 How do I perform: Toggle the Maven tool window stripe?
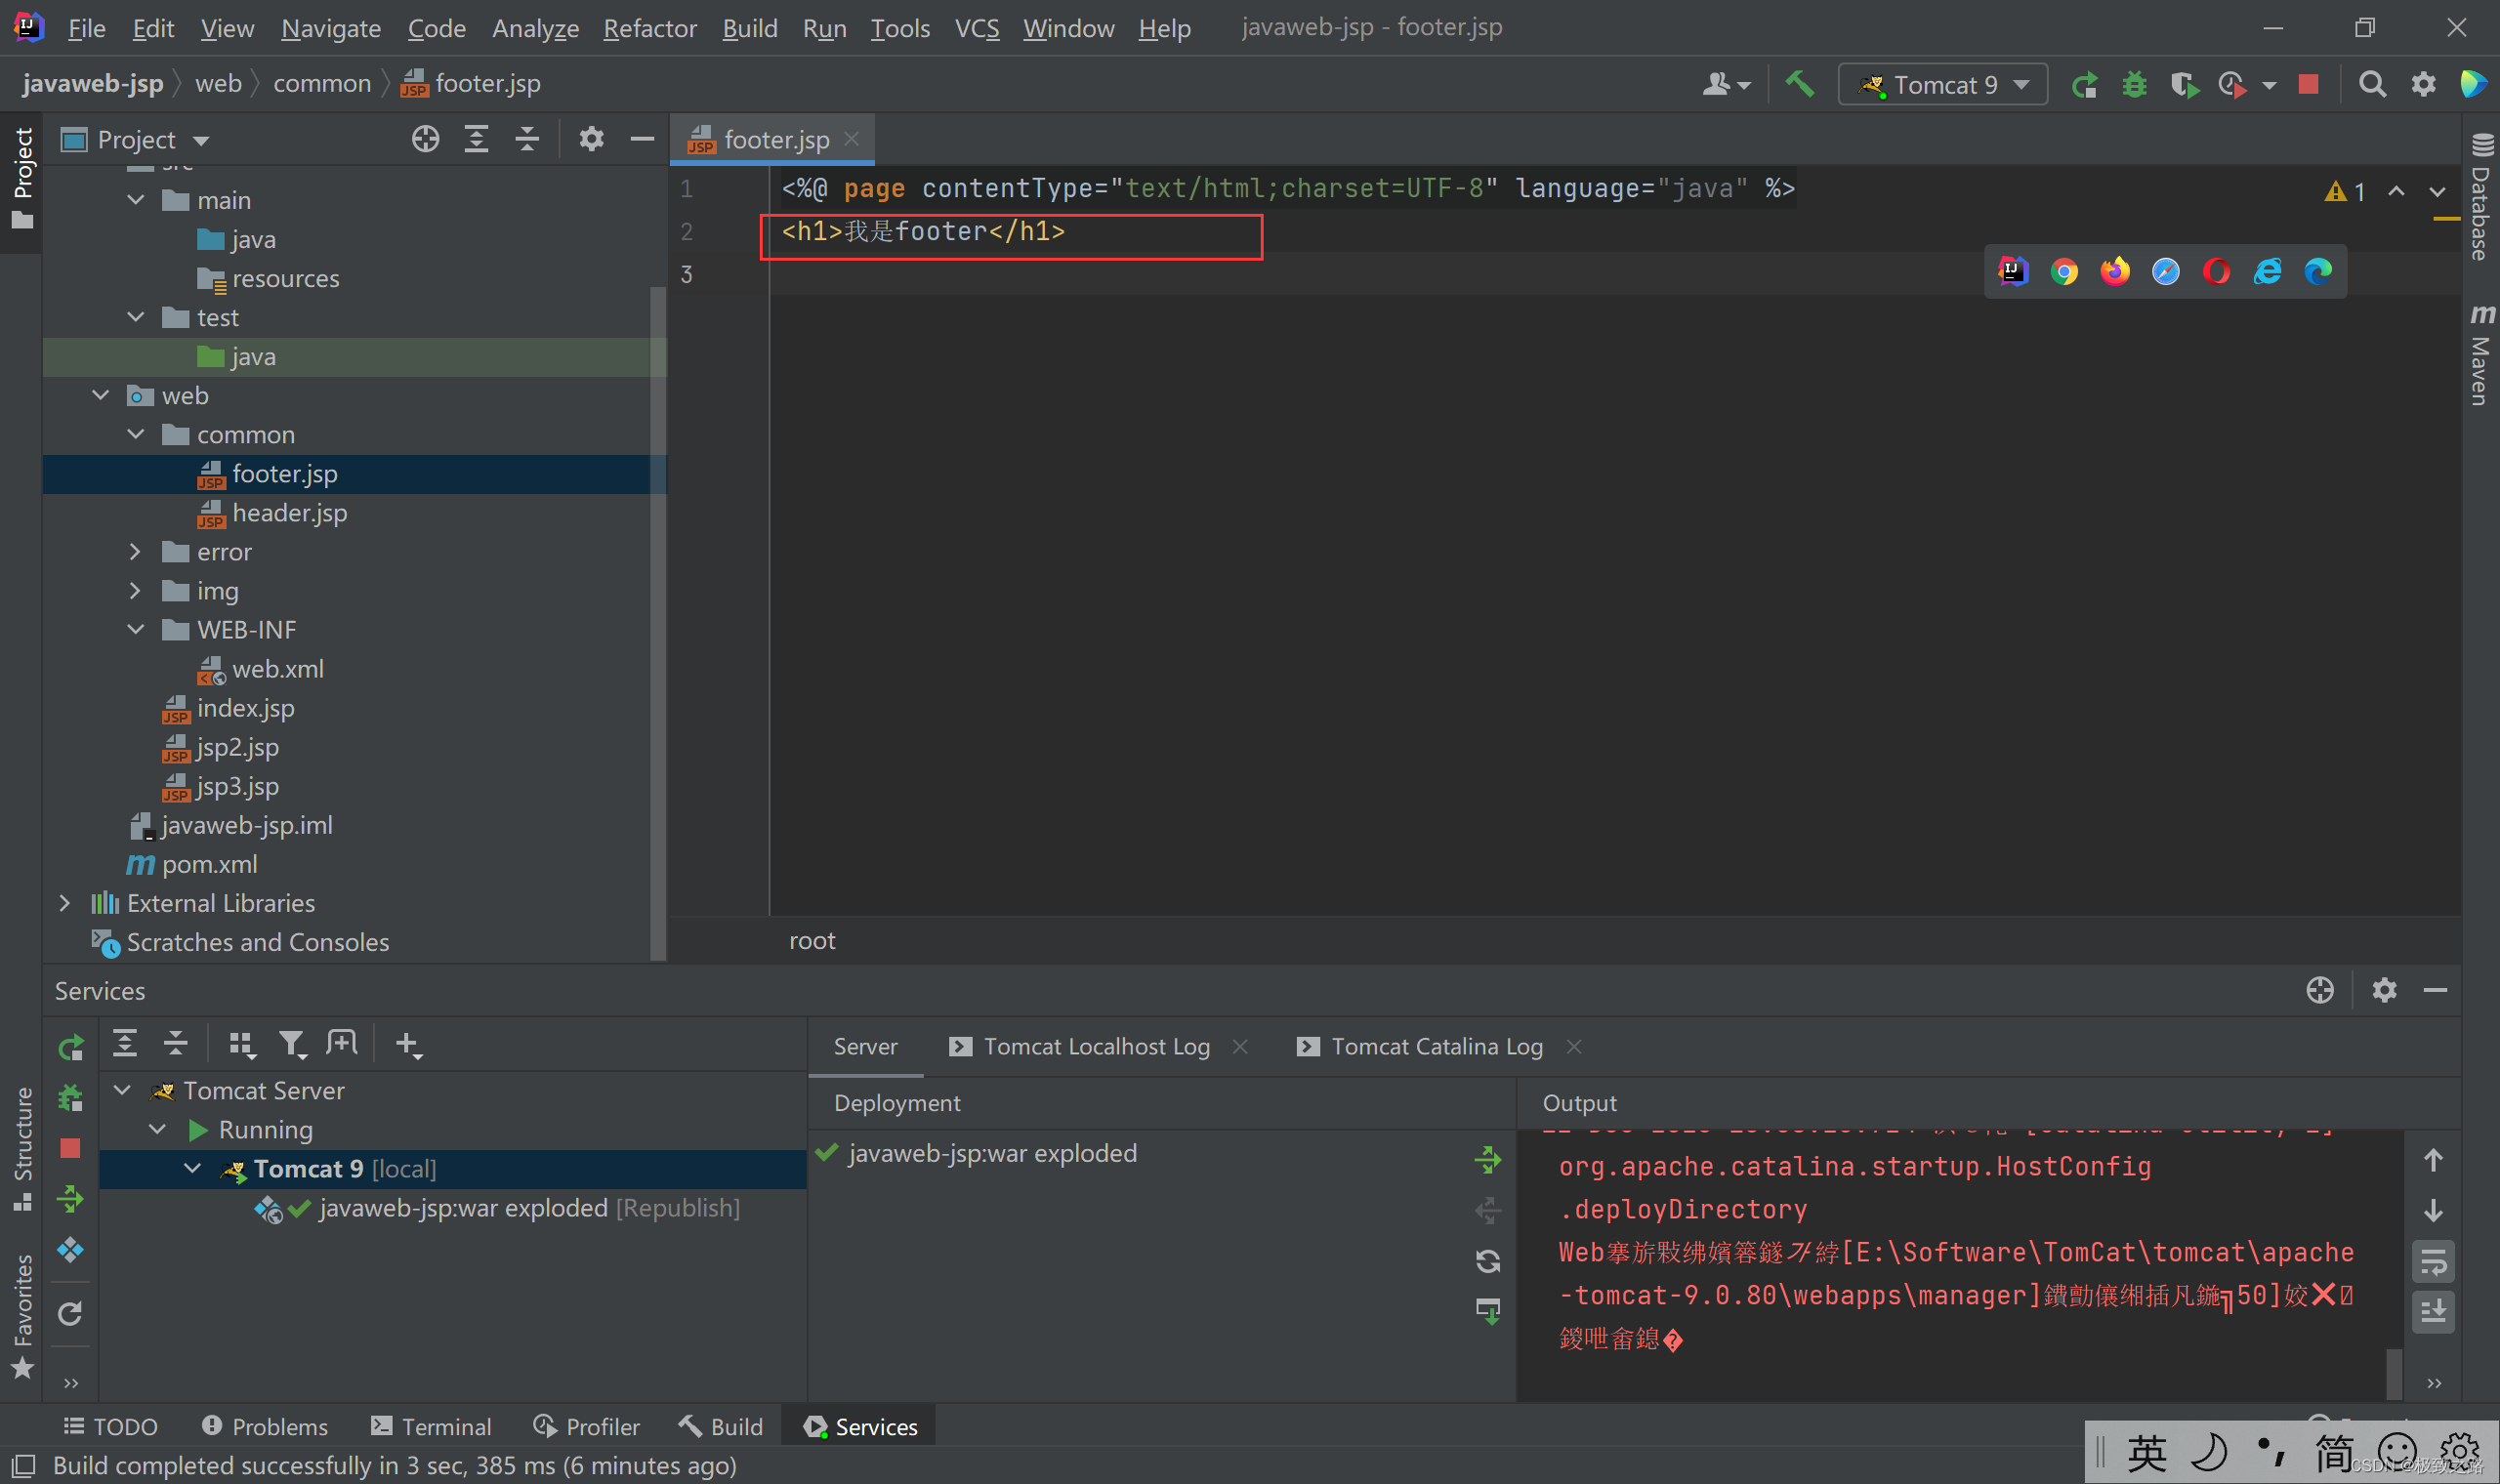(x=2481, y=354)
